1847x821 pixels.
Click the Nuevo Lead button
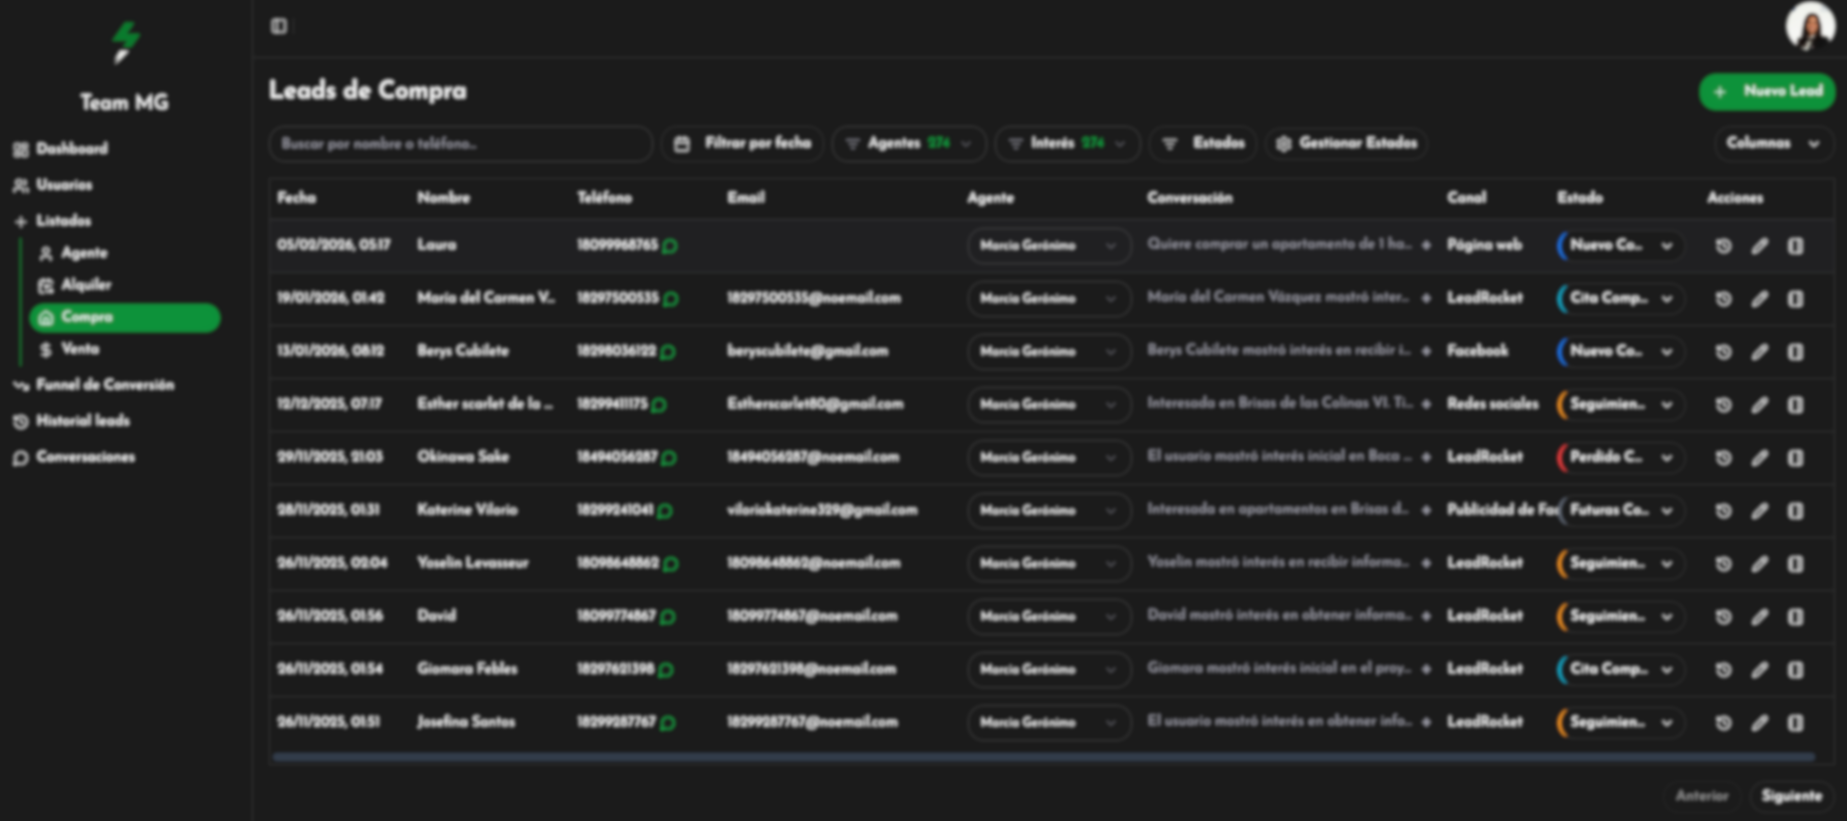tap(1766, 92)
